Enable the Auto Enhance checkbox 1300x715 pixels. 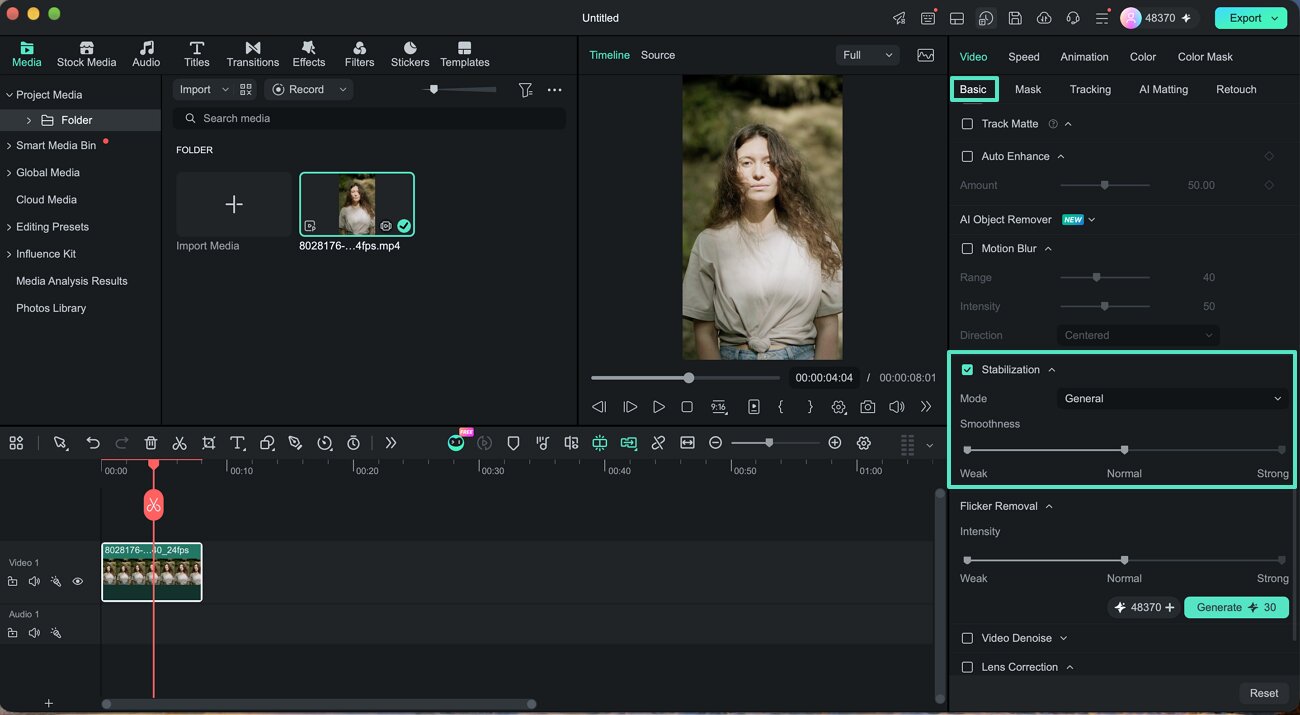click(967, 156)
